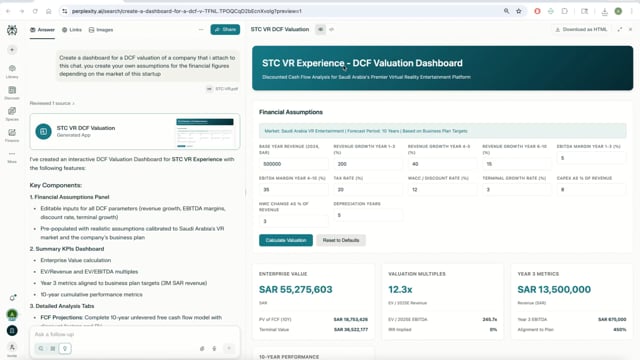Open the Perplexity home logo
Image resolution: width=640 pixels, height=360 pixels.
12,30
